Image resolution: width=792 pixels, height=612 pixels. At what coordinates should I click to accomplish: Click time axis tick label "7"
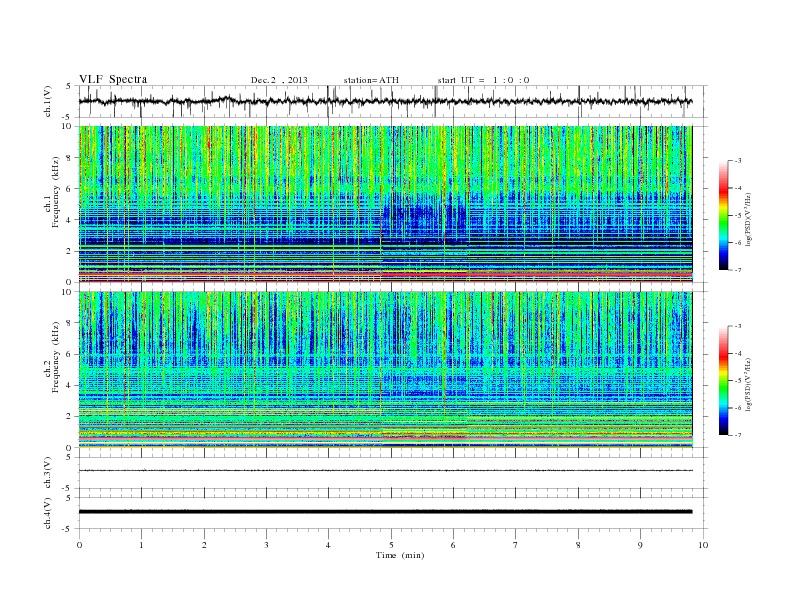click(x=516, y=545)
